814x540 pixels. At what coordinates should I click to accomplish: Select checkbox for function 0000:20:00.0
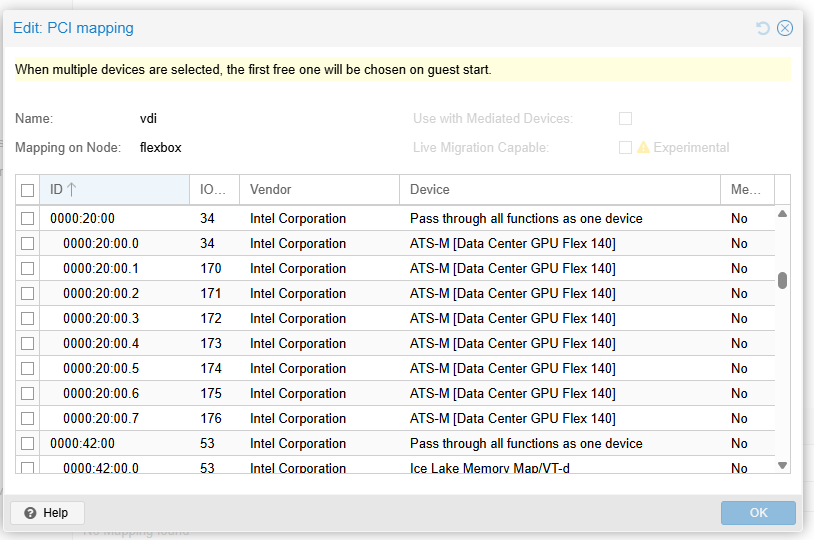pos(28,243)
